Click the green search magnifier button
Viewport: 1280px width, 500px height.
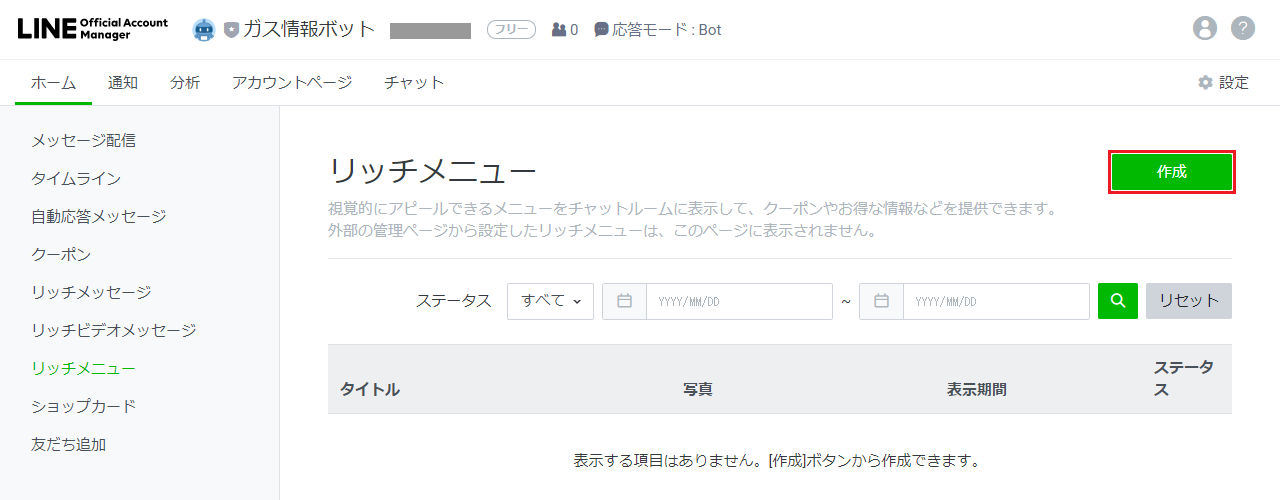(1118, 301)
